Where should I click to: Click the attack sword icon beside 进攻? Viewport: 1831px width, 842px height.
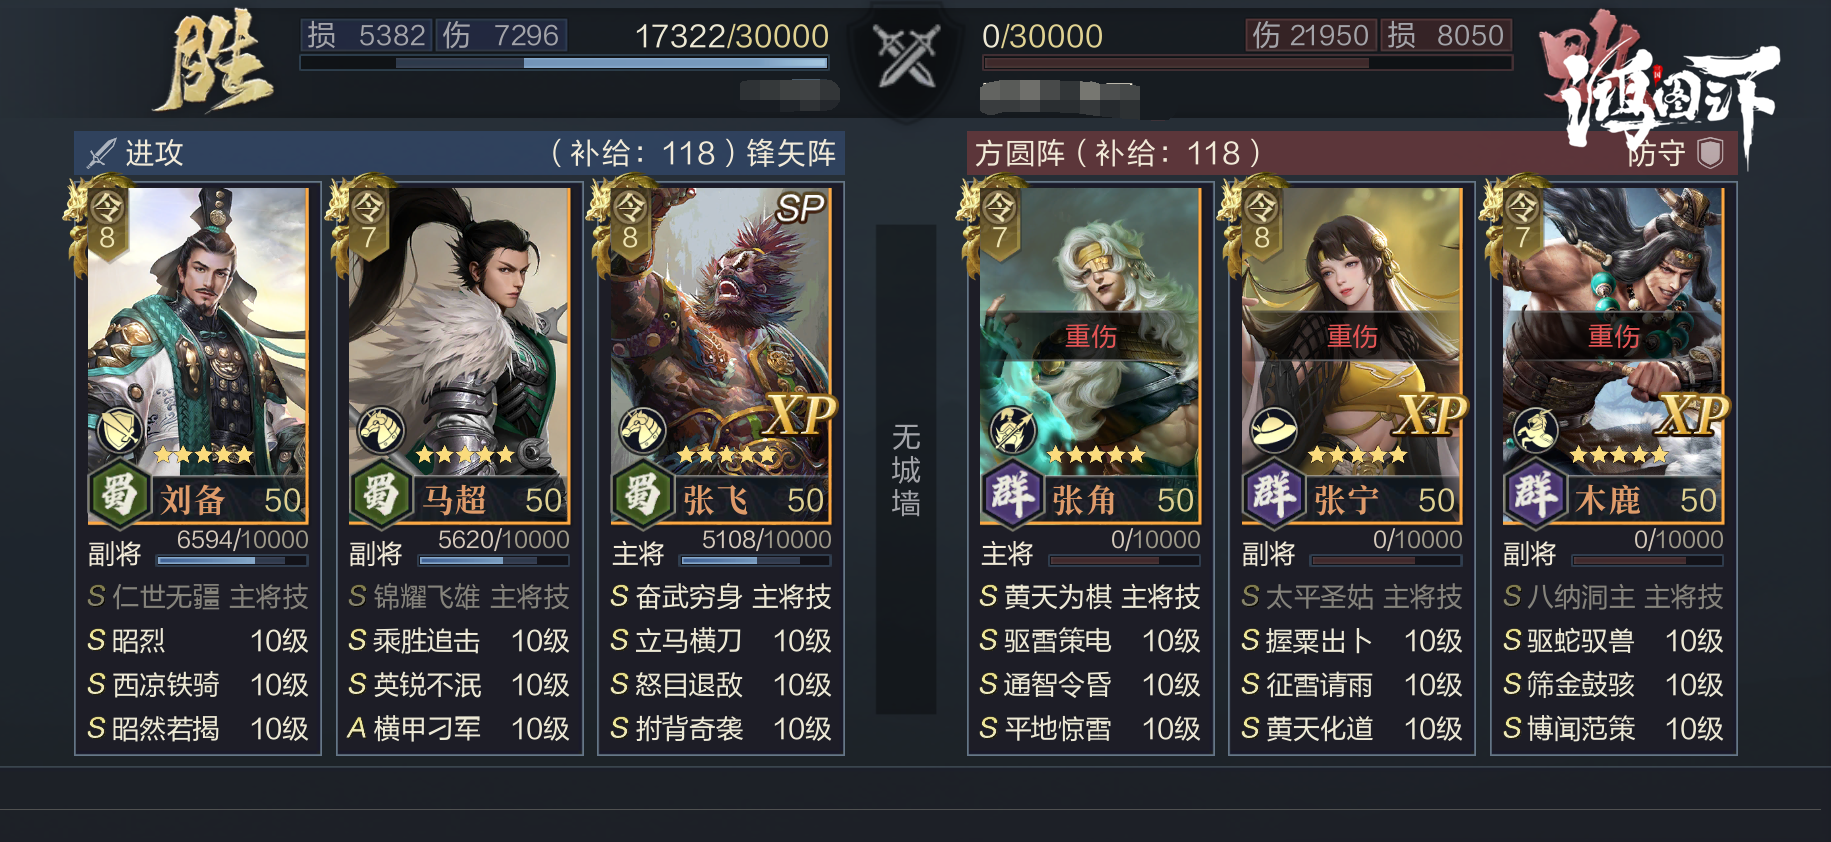pyautogui.click(x=101, y=153)
